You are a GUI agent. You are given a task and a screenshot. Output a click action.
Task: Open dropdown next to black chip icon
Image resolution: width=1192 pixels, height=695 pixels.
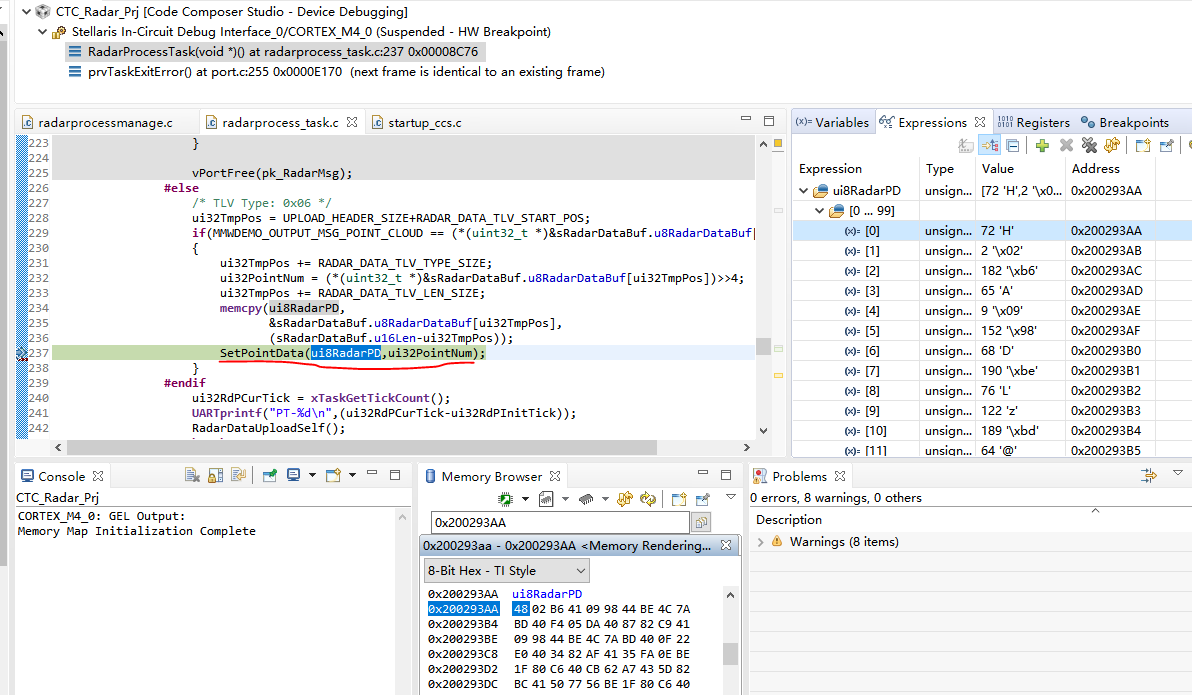pyautogui.click(x=605, y=499)
